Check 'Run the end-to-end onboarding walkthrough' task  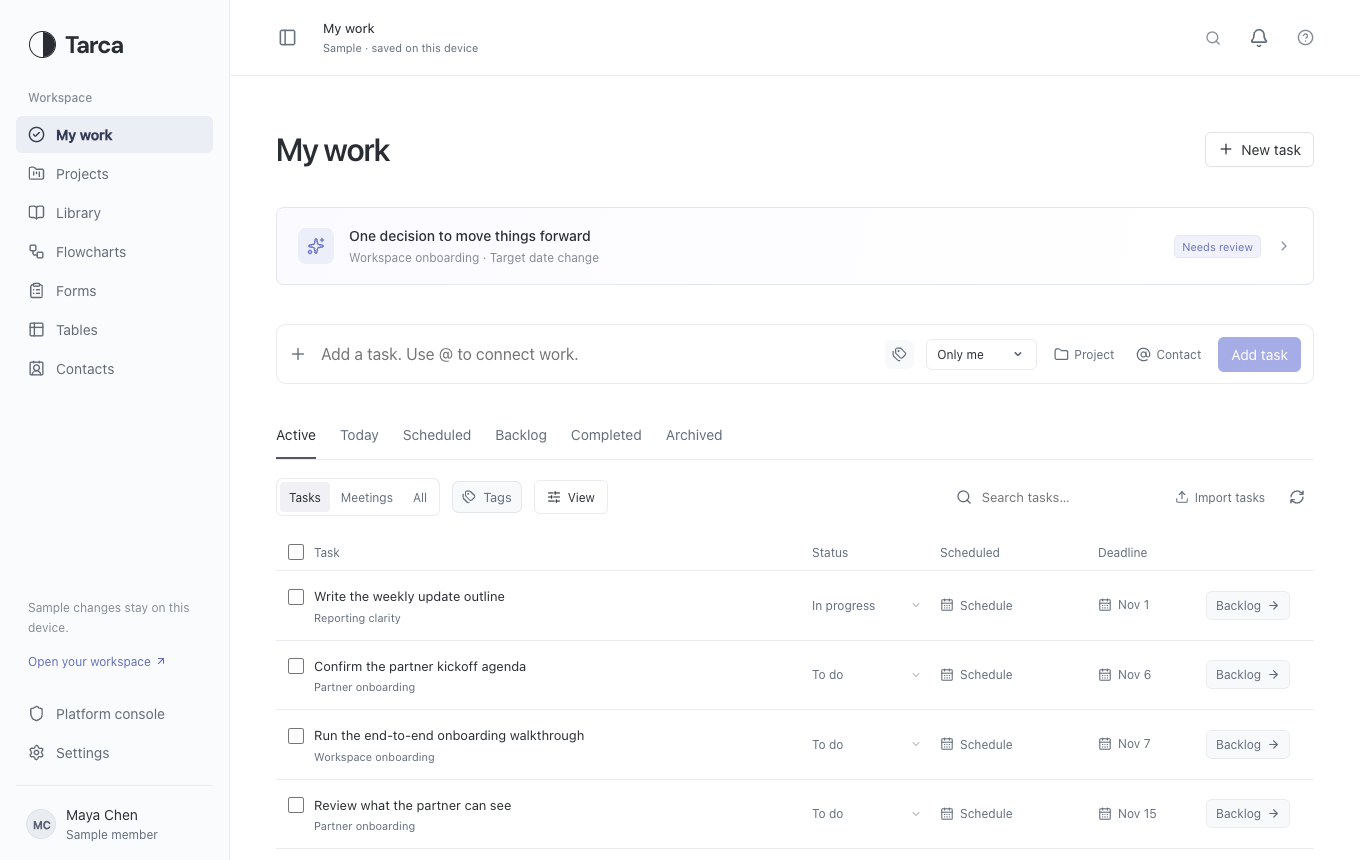(296, 736)
